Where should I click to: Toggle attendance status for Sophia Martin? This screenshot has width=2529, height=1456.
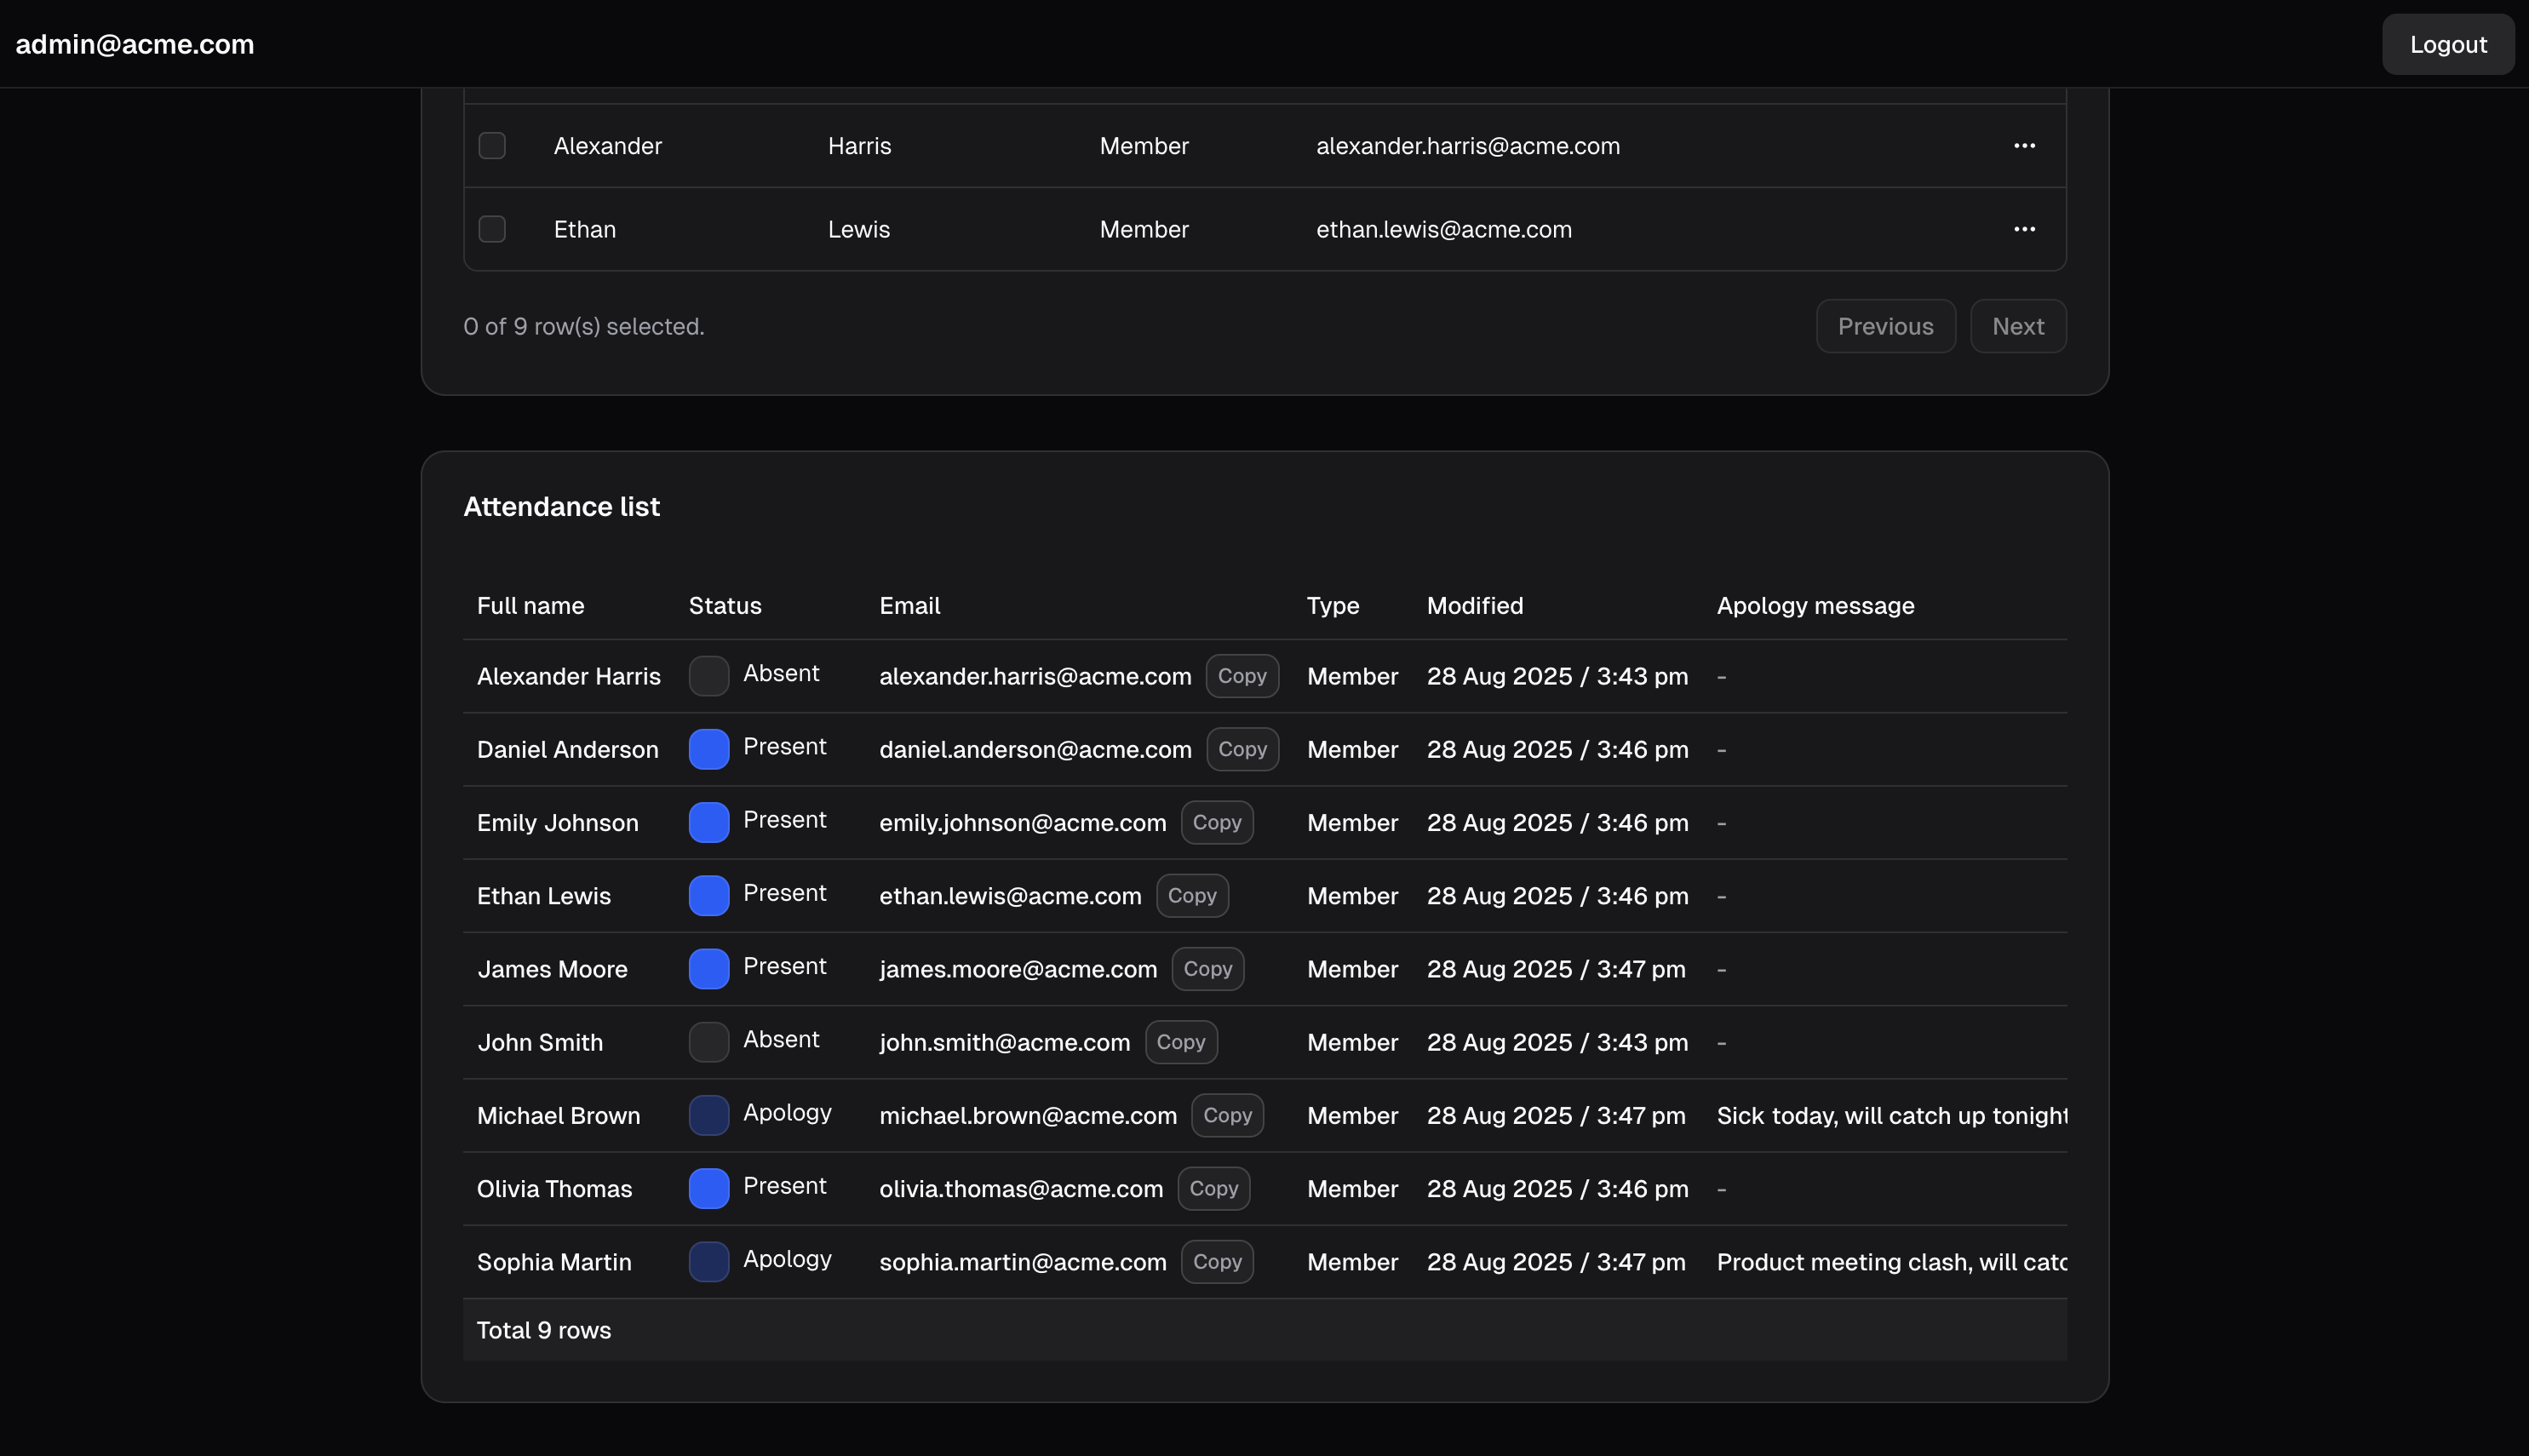(x=709, y=1261)
